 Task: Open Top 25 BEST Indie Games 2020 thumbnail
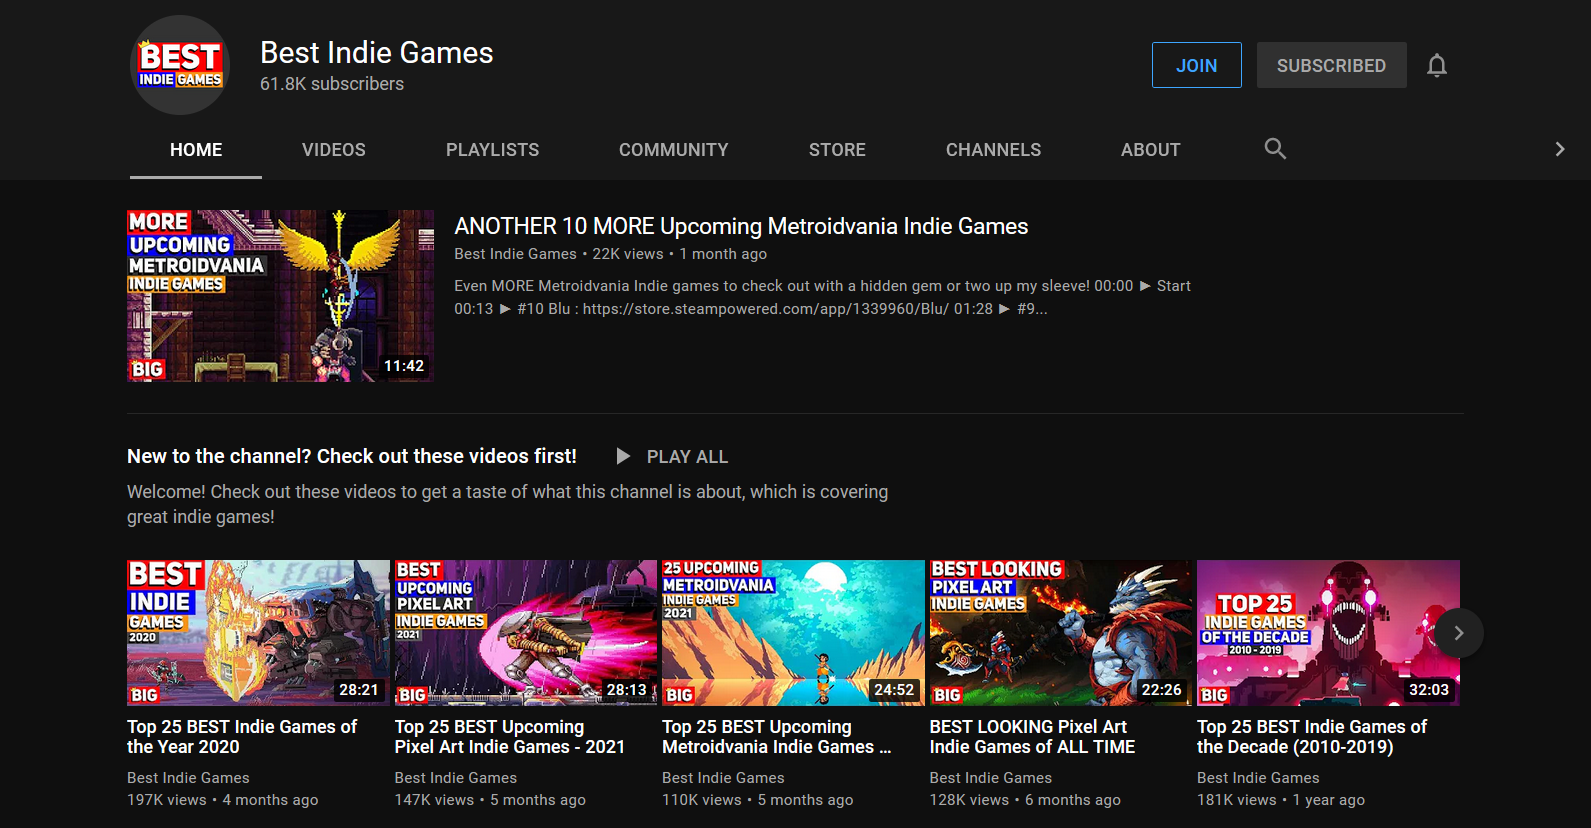[258, 633]
